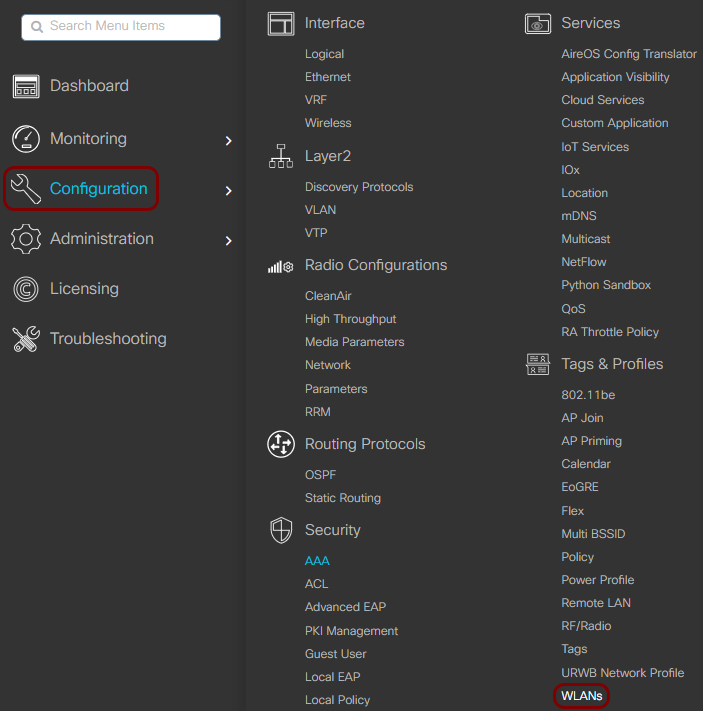Open Cloud Services link

pyautogui.click(x=602, y=100)
